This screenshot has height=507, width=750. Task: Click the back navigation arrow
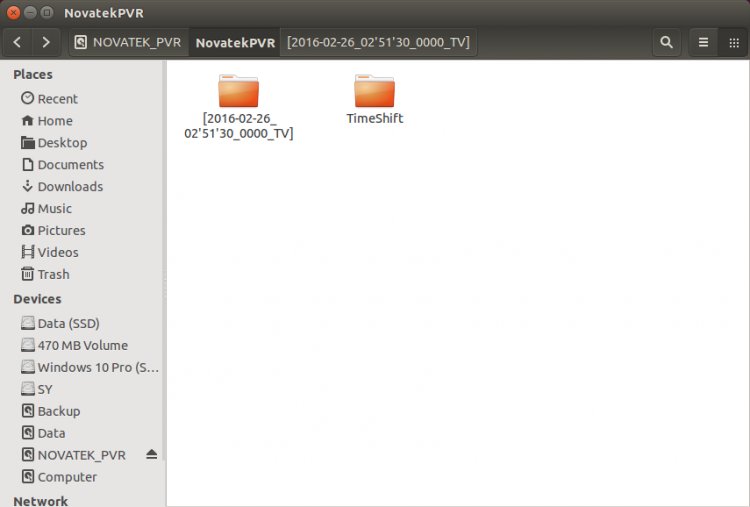pos(19,42)
